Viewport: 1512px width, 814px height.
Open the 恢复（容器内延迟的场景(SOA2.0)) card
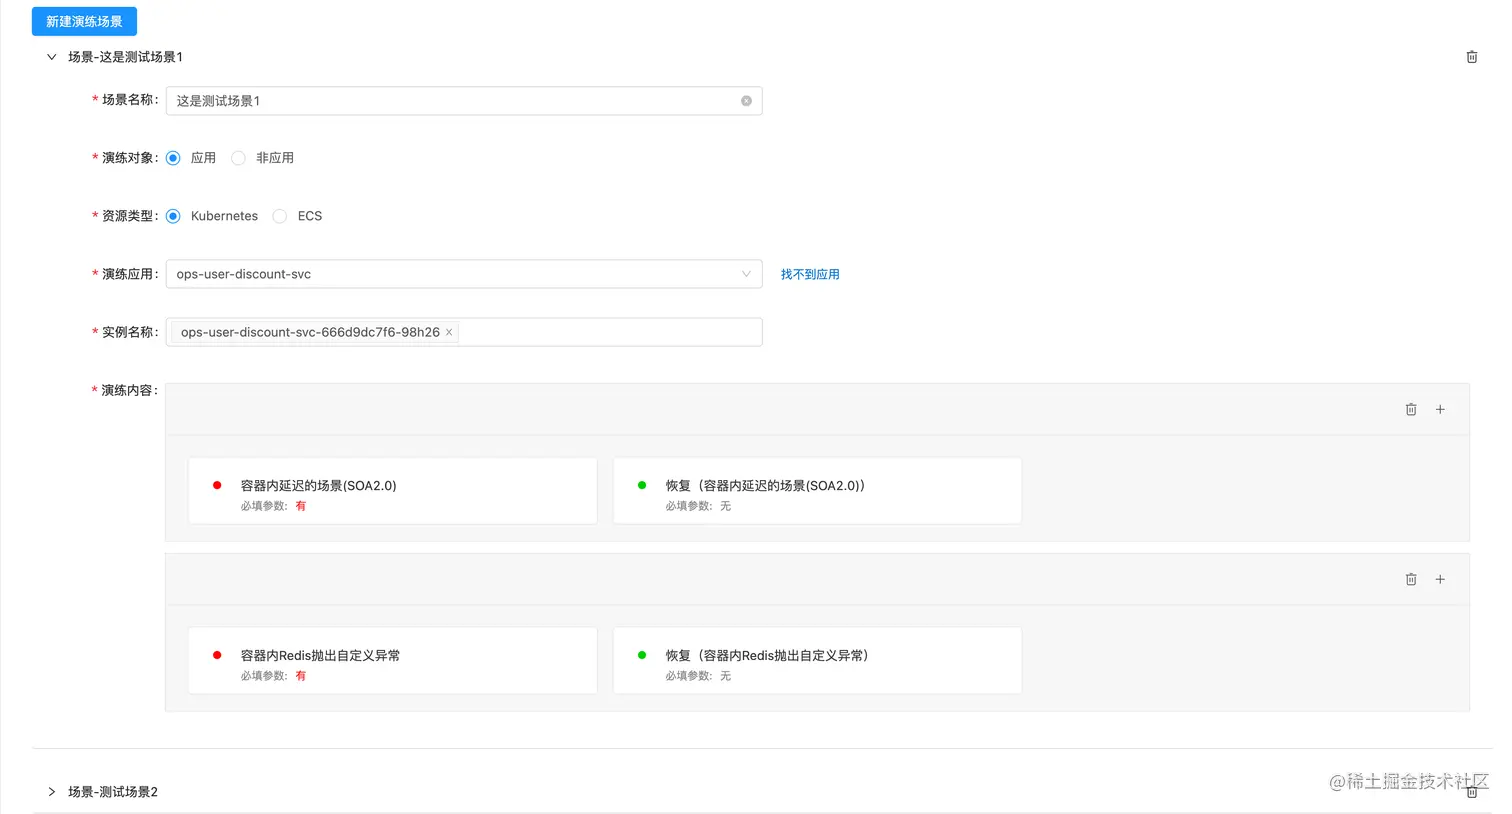coord(817,491)
